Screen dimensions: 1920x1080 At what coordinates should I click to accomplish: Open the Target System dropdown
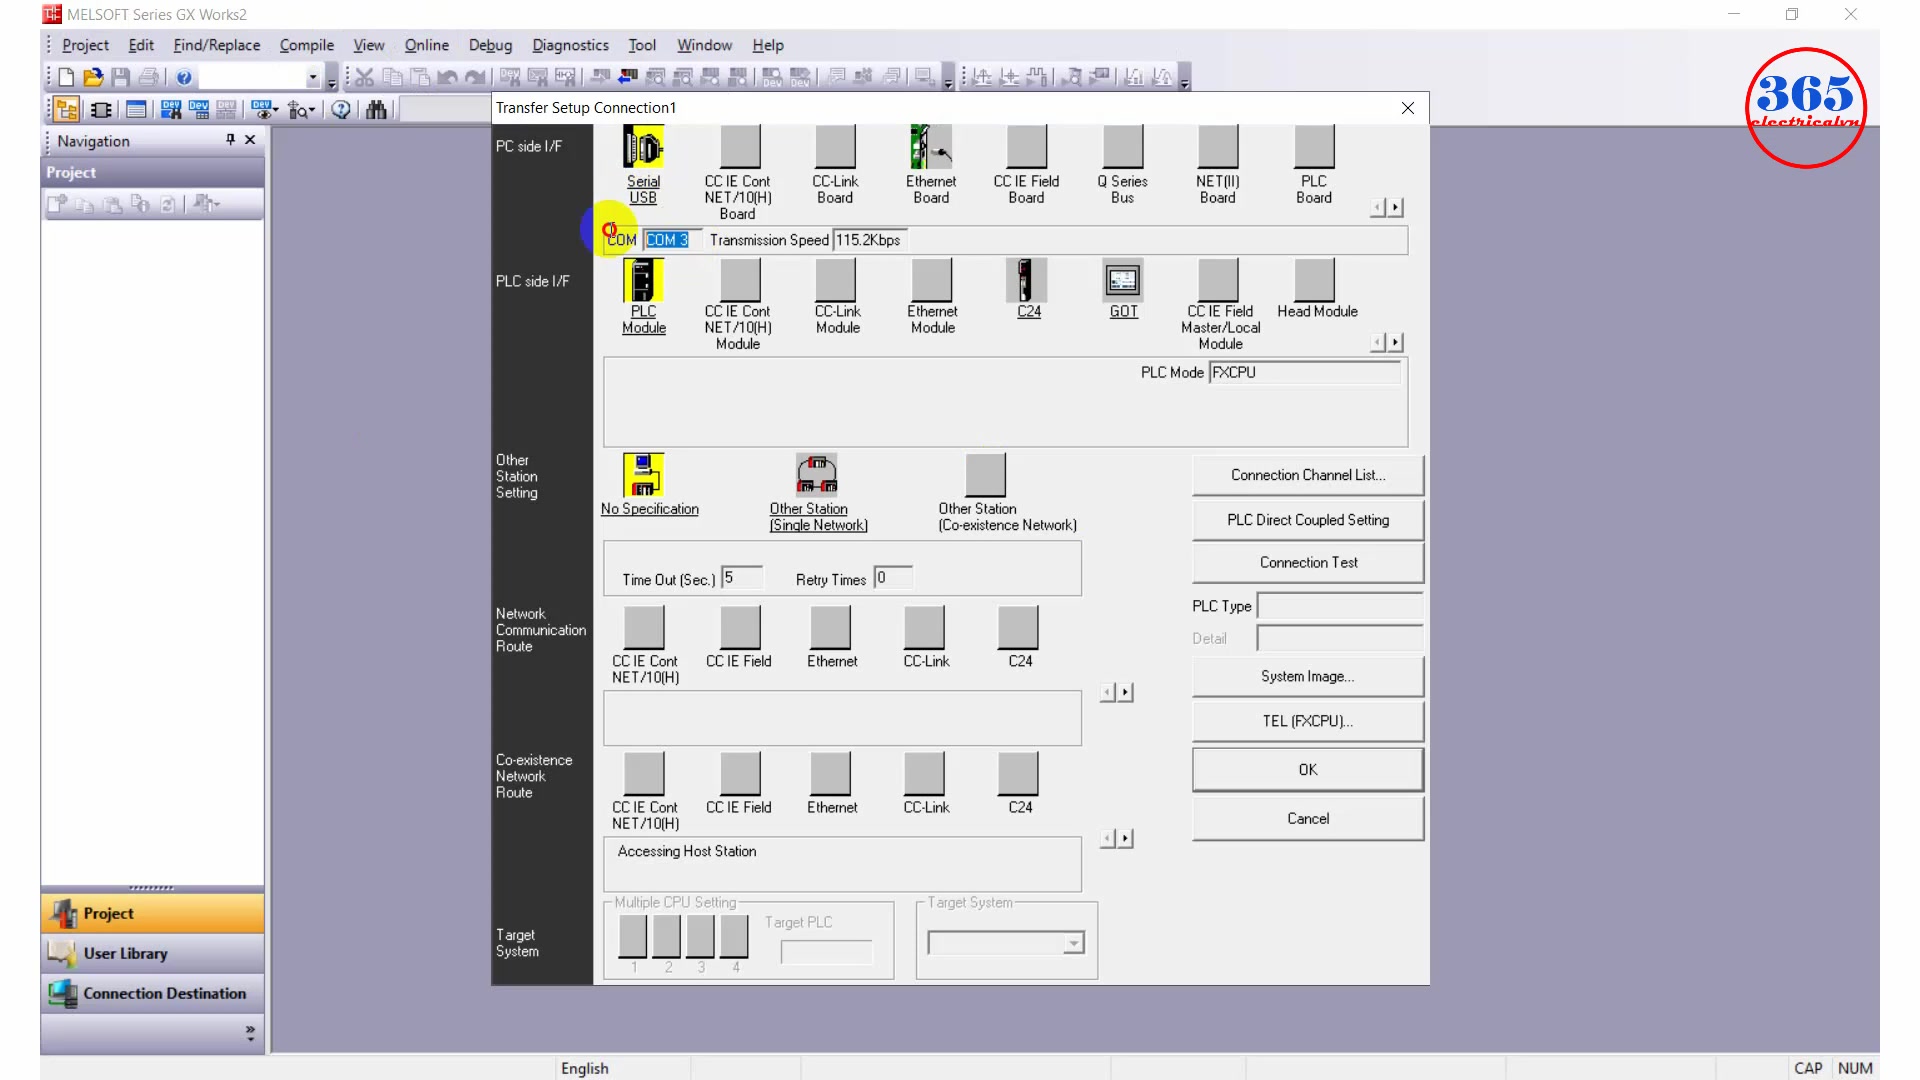pyautogui.click(x=1073, y=943)
